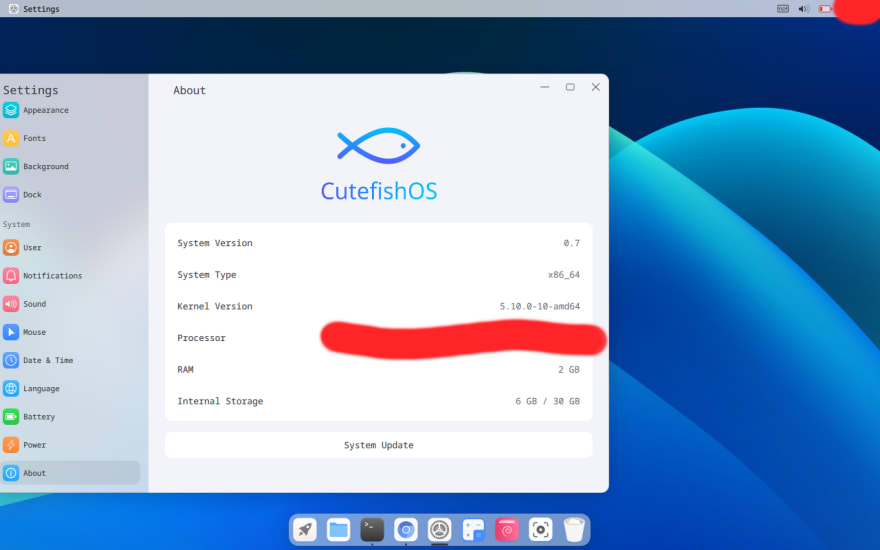Click the 5.10.0-10-amd64 kernel value

click(540, 306)
